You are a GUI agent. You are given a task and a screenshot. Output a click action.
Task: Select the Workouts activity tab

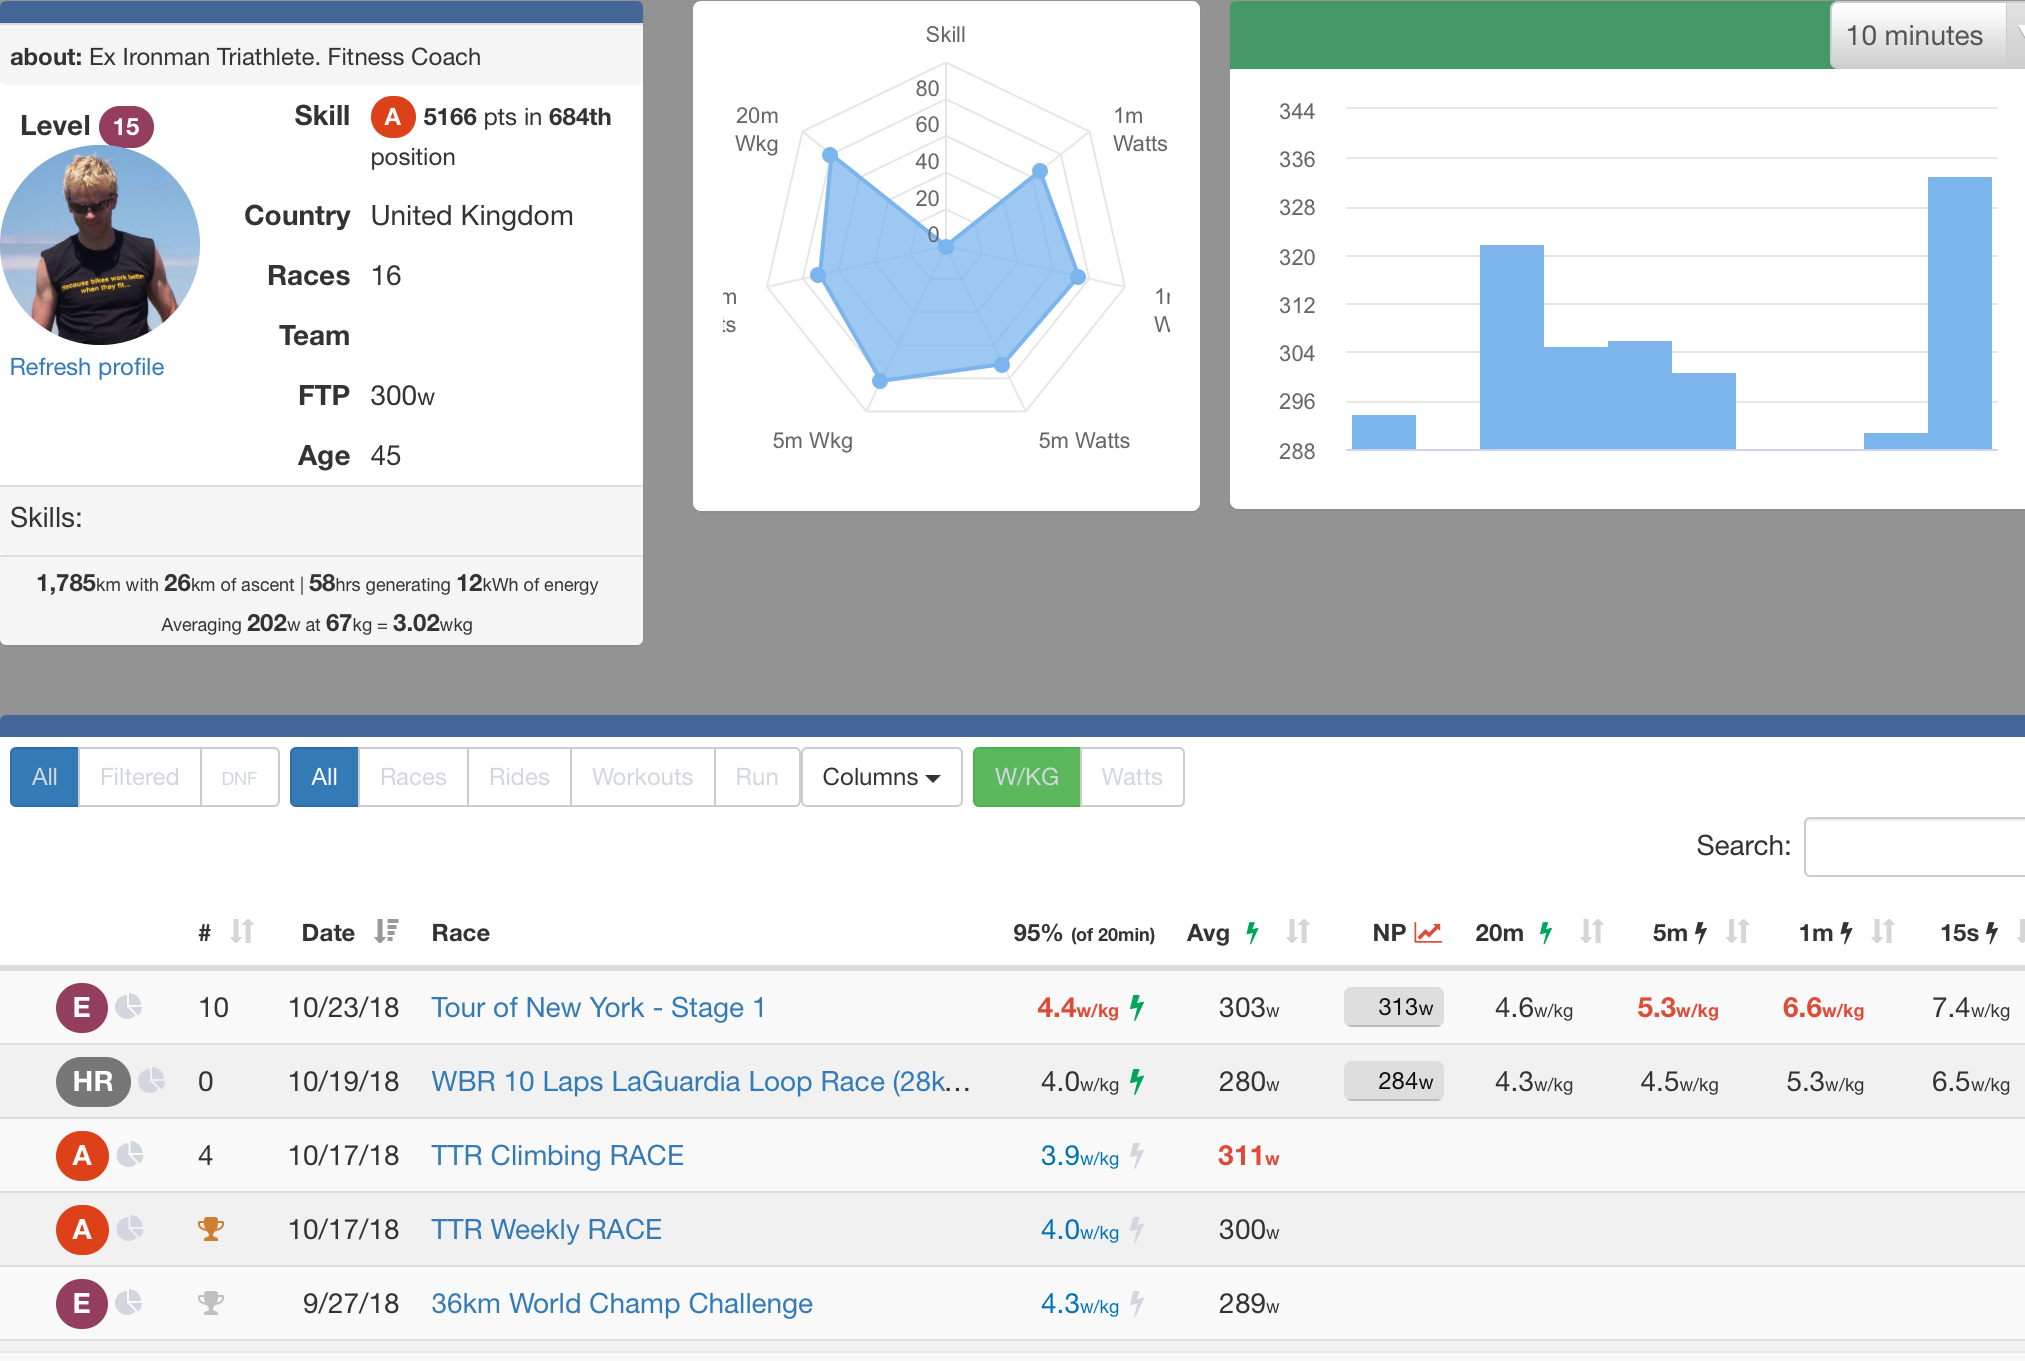tap(642, 777)
